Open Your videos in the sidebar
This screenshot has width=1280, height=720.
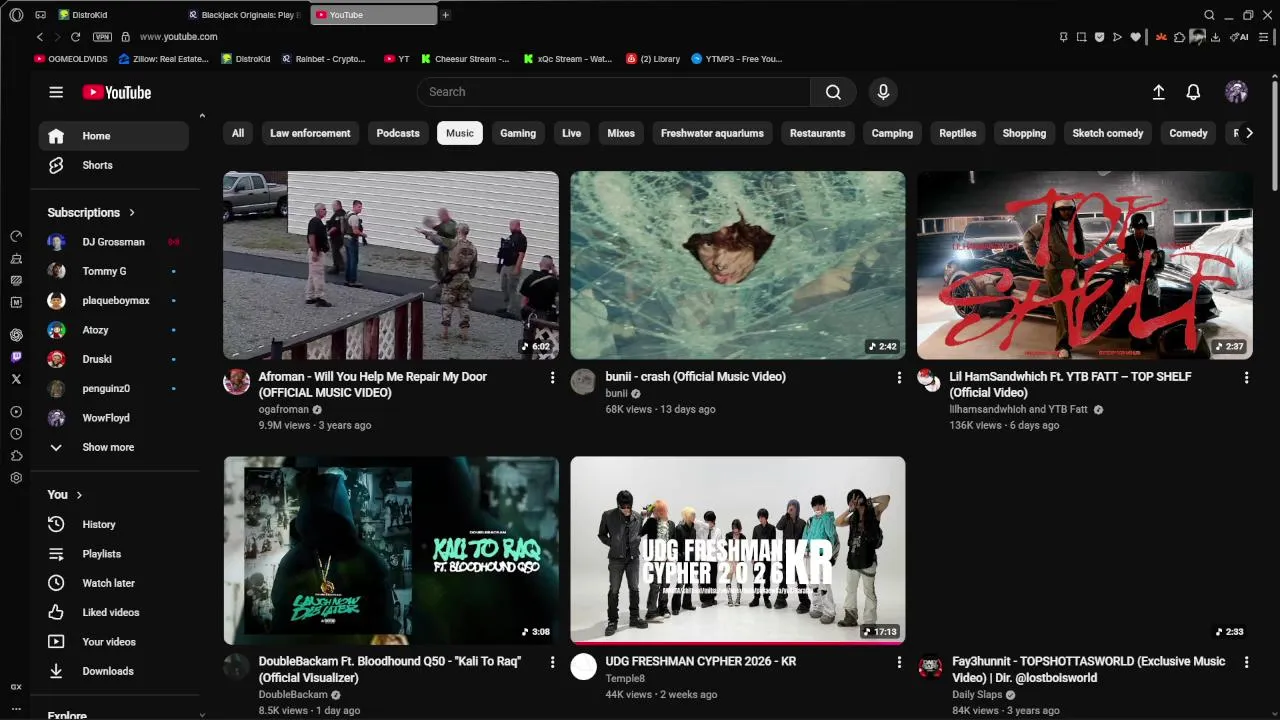tap(113, 642)
